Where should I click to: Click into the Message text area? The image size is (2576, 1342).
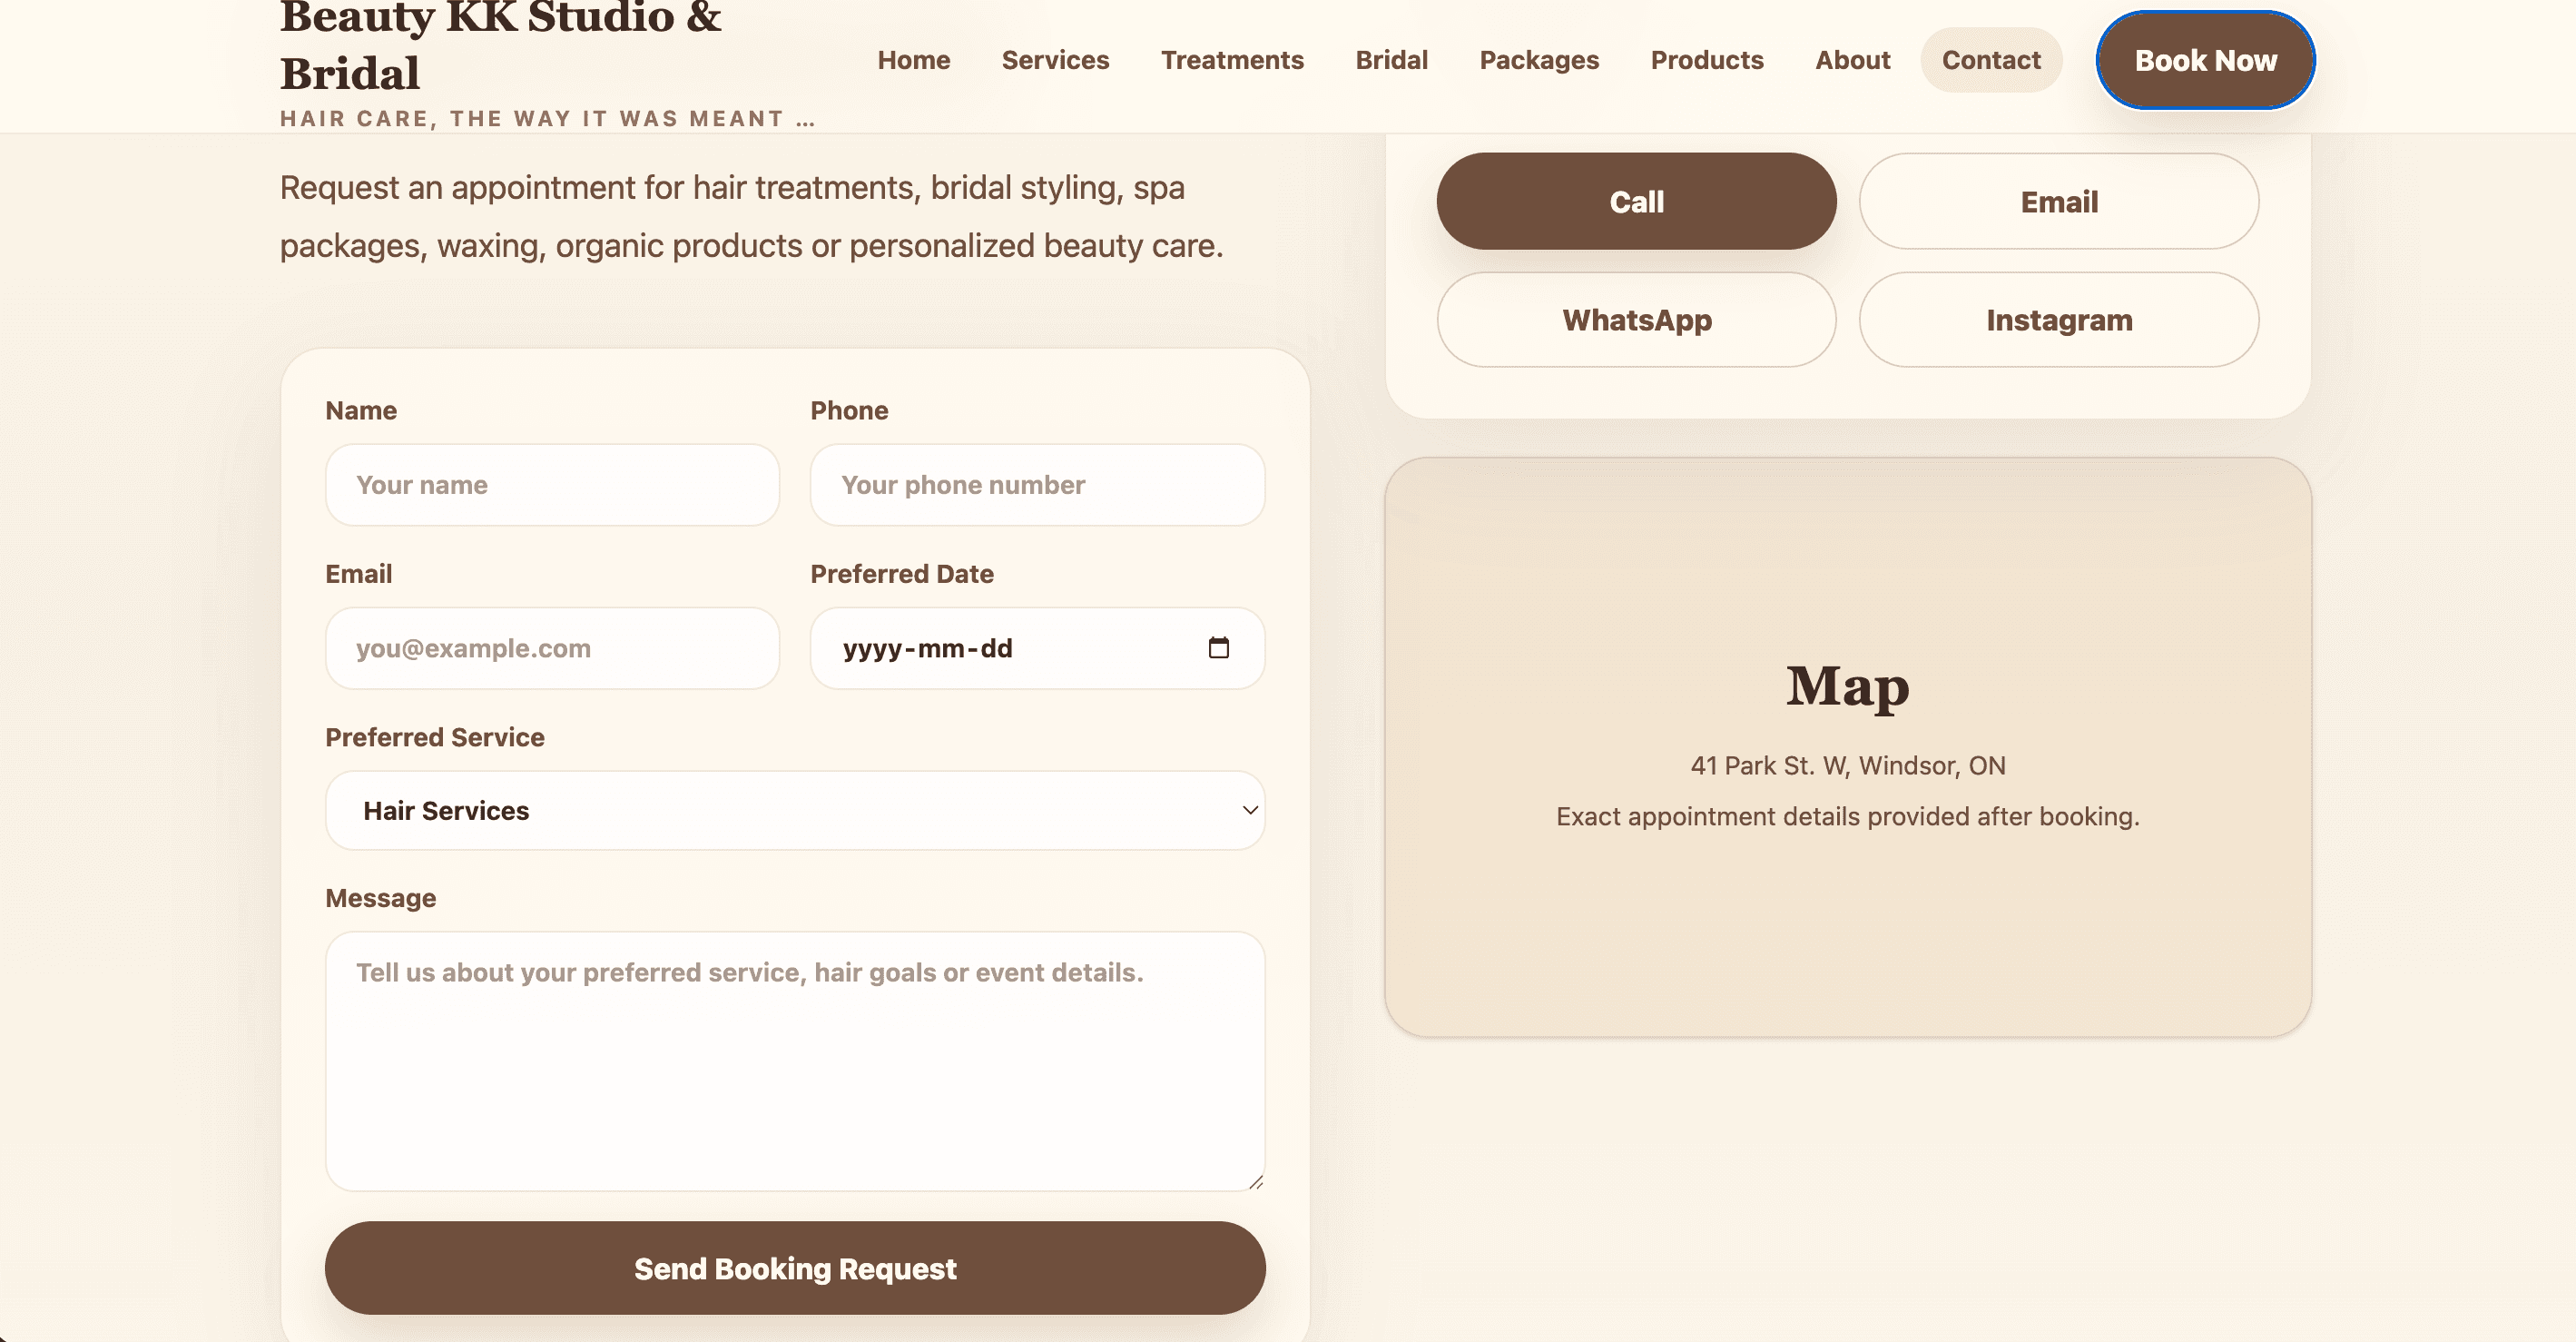(795, 1061)
